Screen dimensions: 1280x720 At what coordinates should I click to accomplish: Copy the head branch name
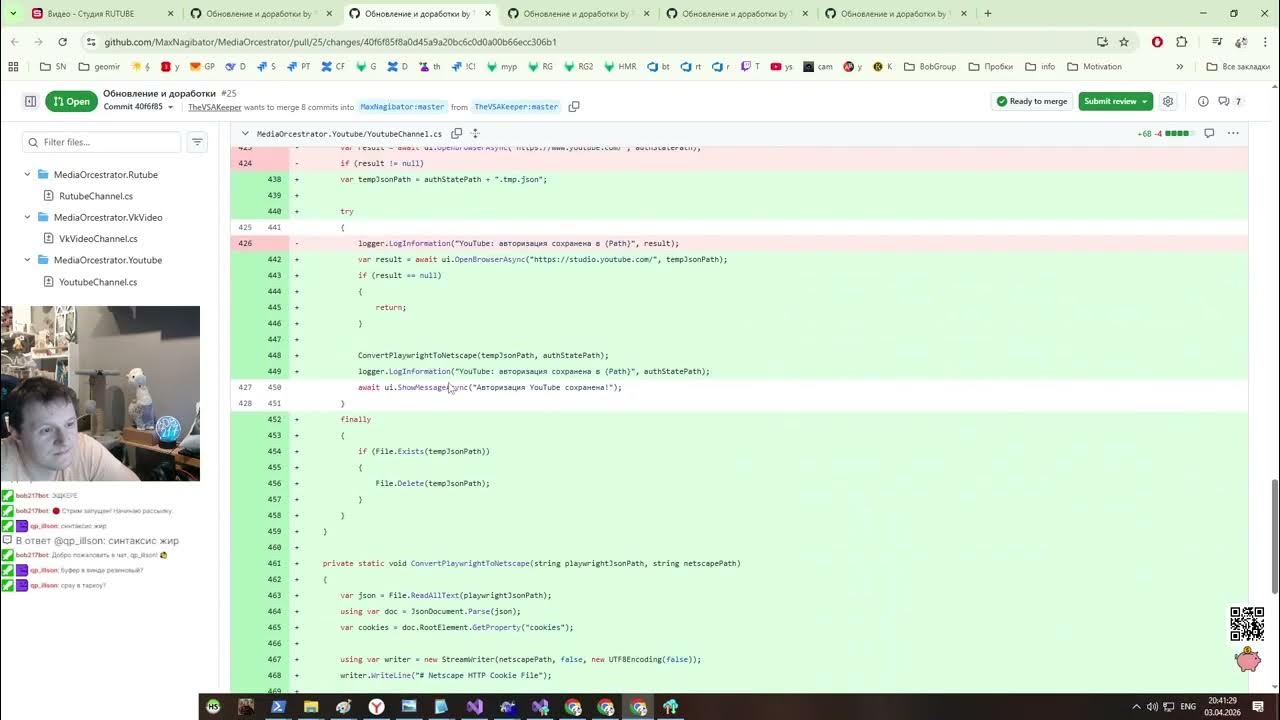click(x=574, y=107)
